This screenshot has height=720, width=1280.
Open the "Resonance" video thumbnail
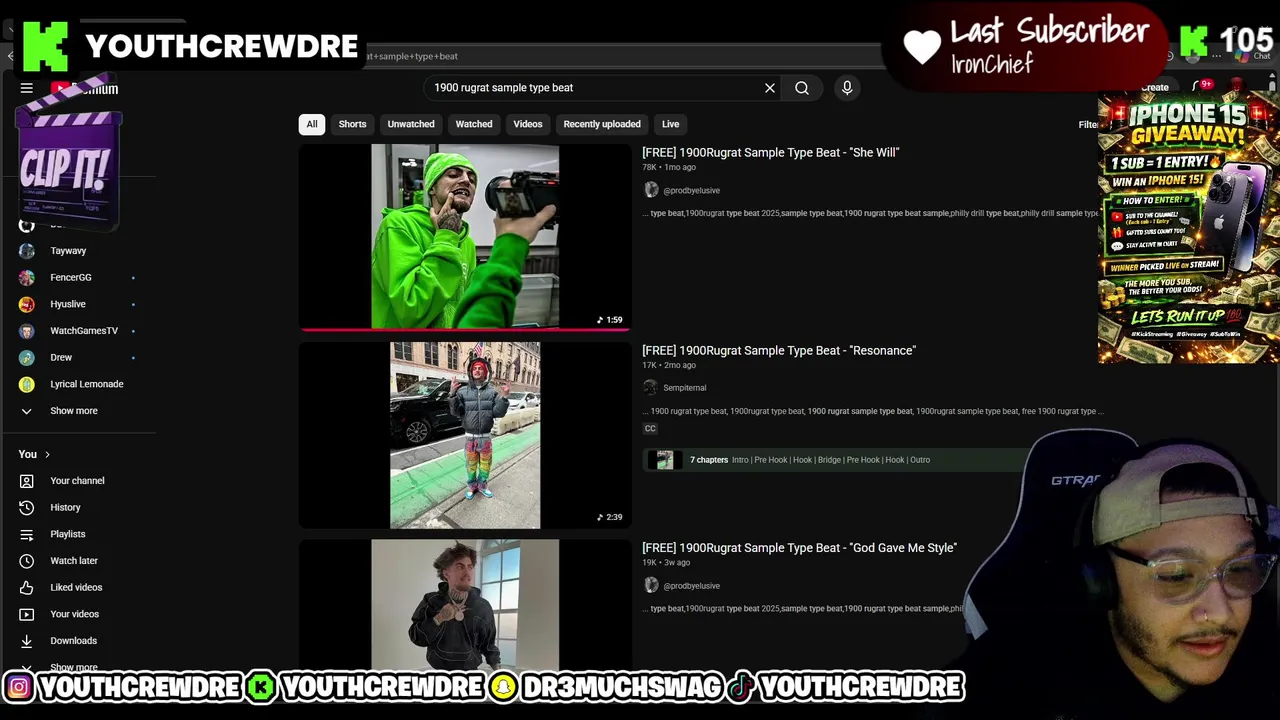(x=465, y=435)
